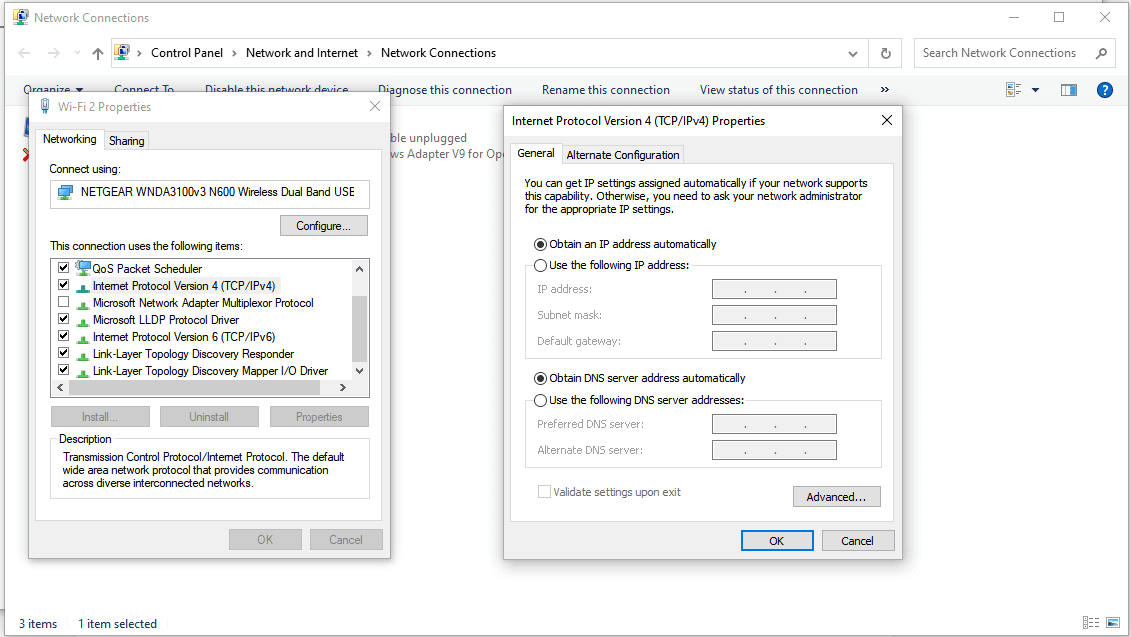Open the Alternate Configuration tab
The height and width of the screenshot is (637, 1131).
(622, 154)
